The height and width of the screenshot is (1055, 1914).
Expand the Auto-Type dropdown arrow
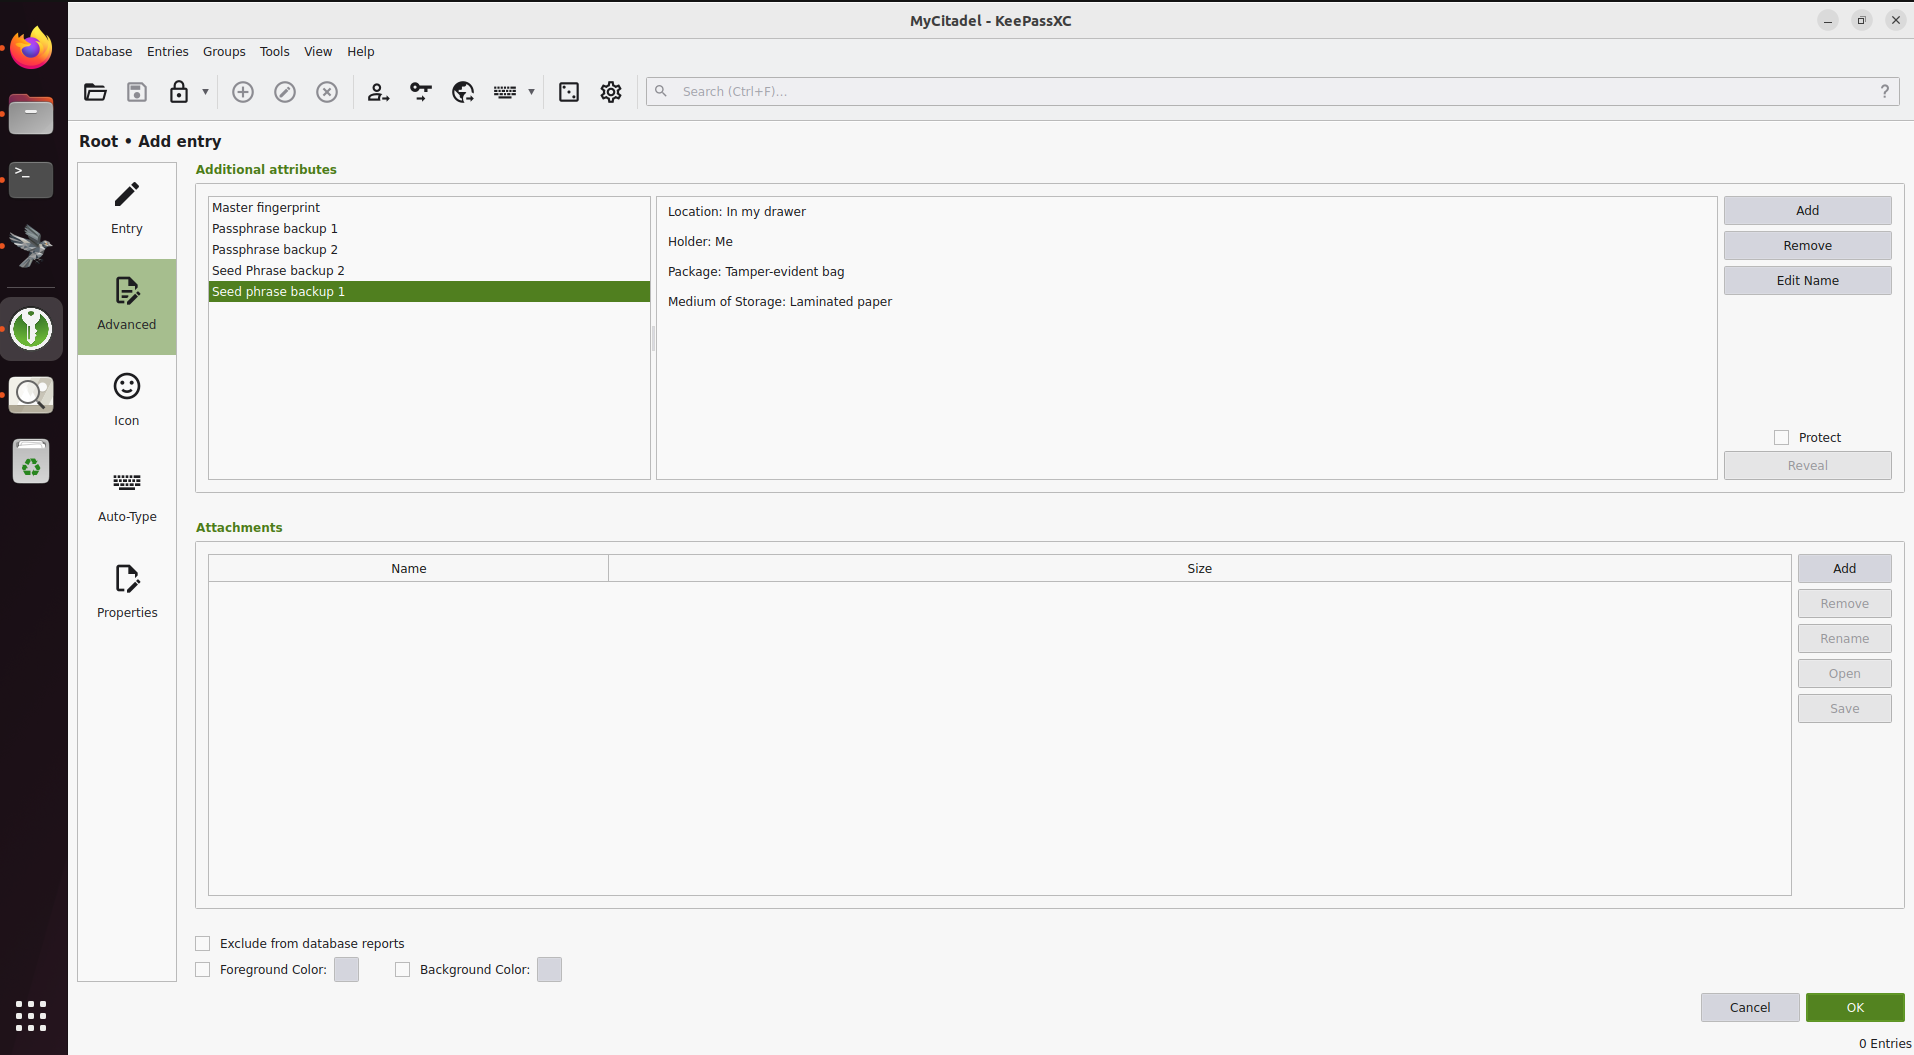(531, 92)
